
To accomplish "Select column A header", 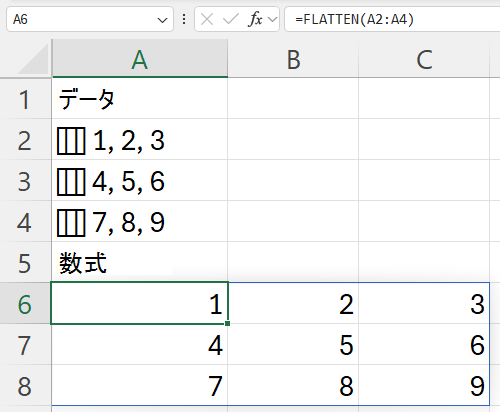I will pyautogui.click(x=140, y=59).
